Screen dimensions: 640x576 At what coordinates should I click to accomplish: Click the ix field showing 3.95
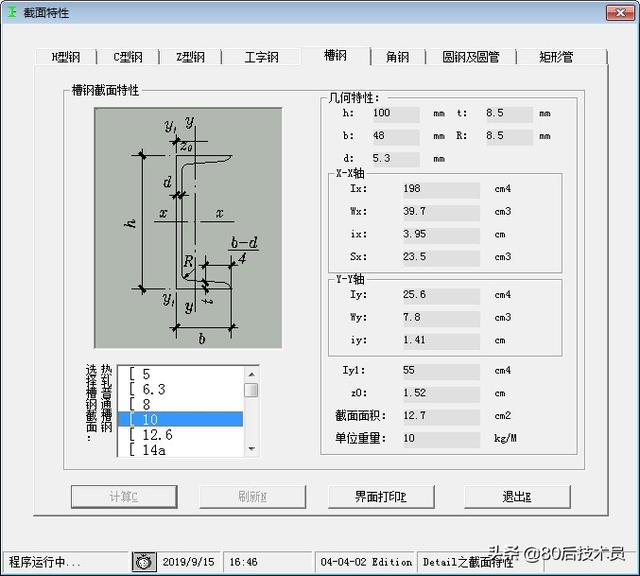(x=441, y=234)
